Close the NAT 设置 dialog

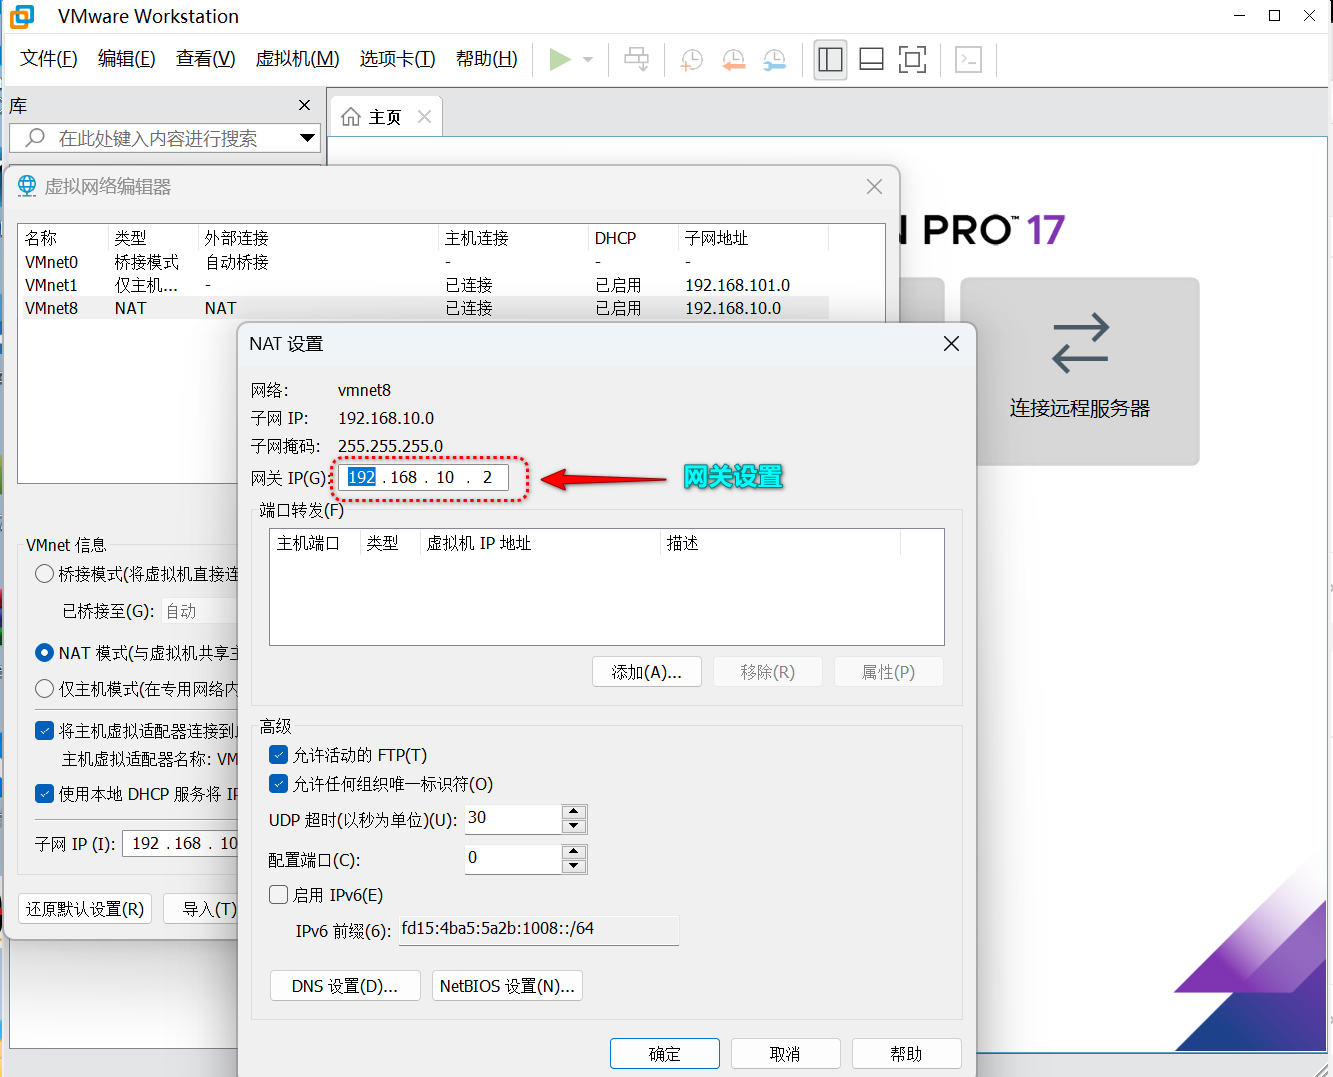point(951,344)
